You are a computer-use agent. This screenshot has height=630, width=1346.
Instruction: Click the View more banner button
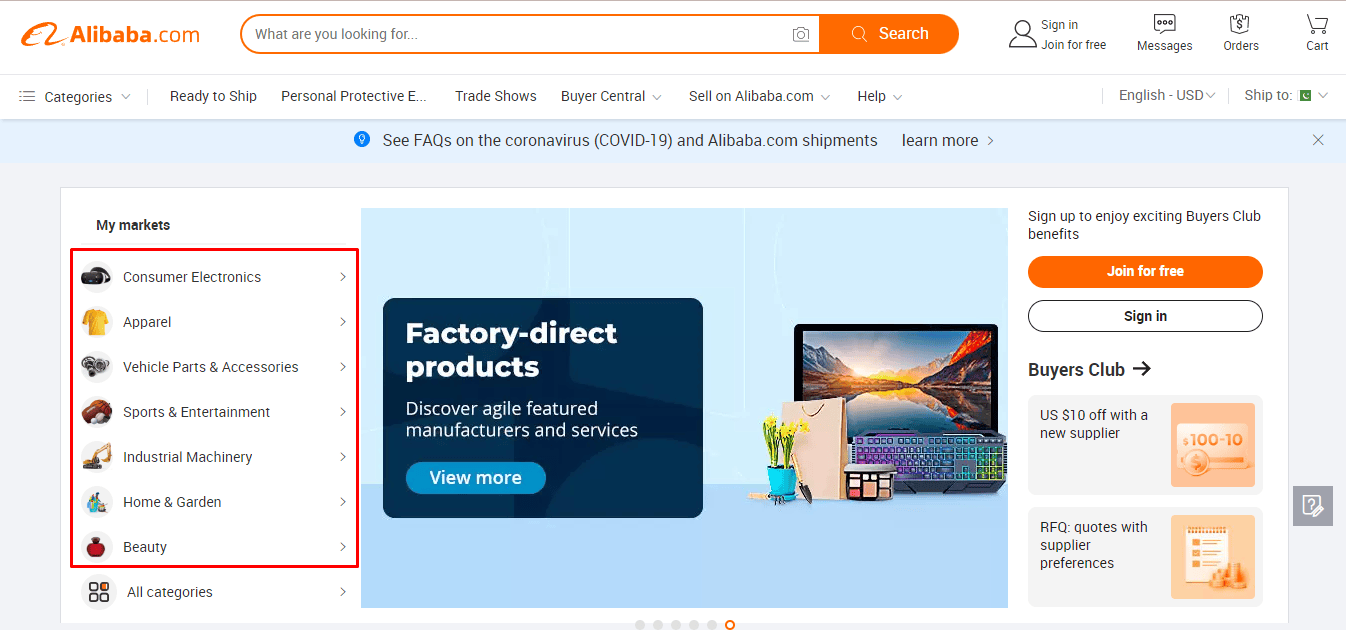coord(476,478)
